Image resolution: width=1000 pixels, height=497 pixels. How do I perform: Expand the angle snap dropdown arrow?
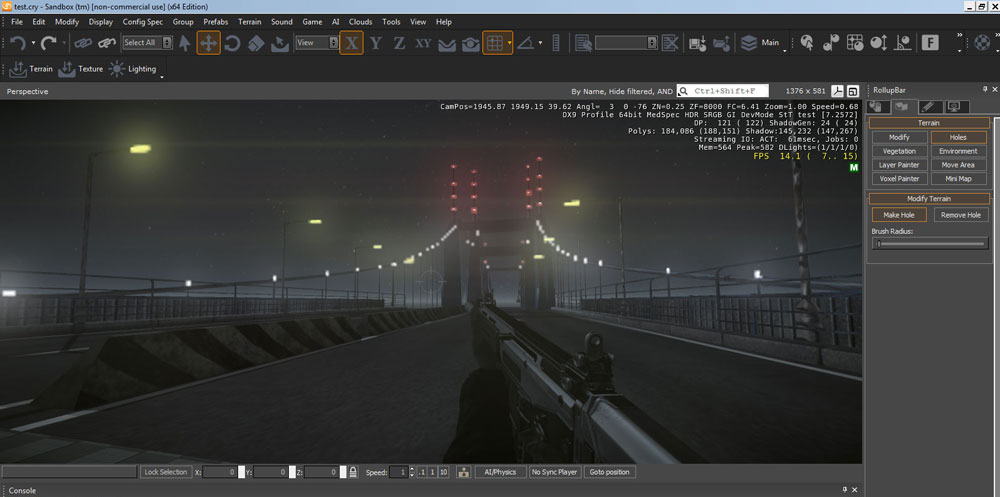click(540, 43)
